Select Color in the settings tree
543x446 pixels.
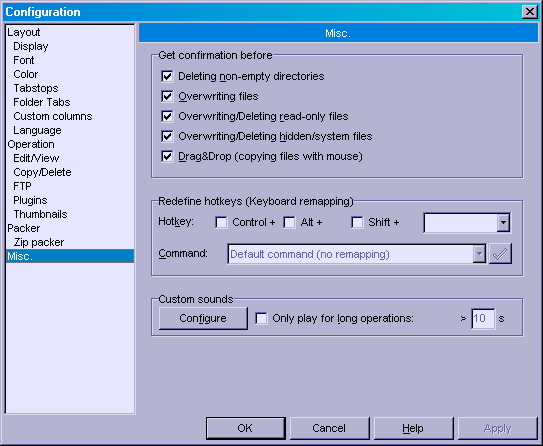[x=26, y=74]
